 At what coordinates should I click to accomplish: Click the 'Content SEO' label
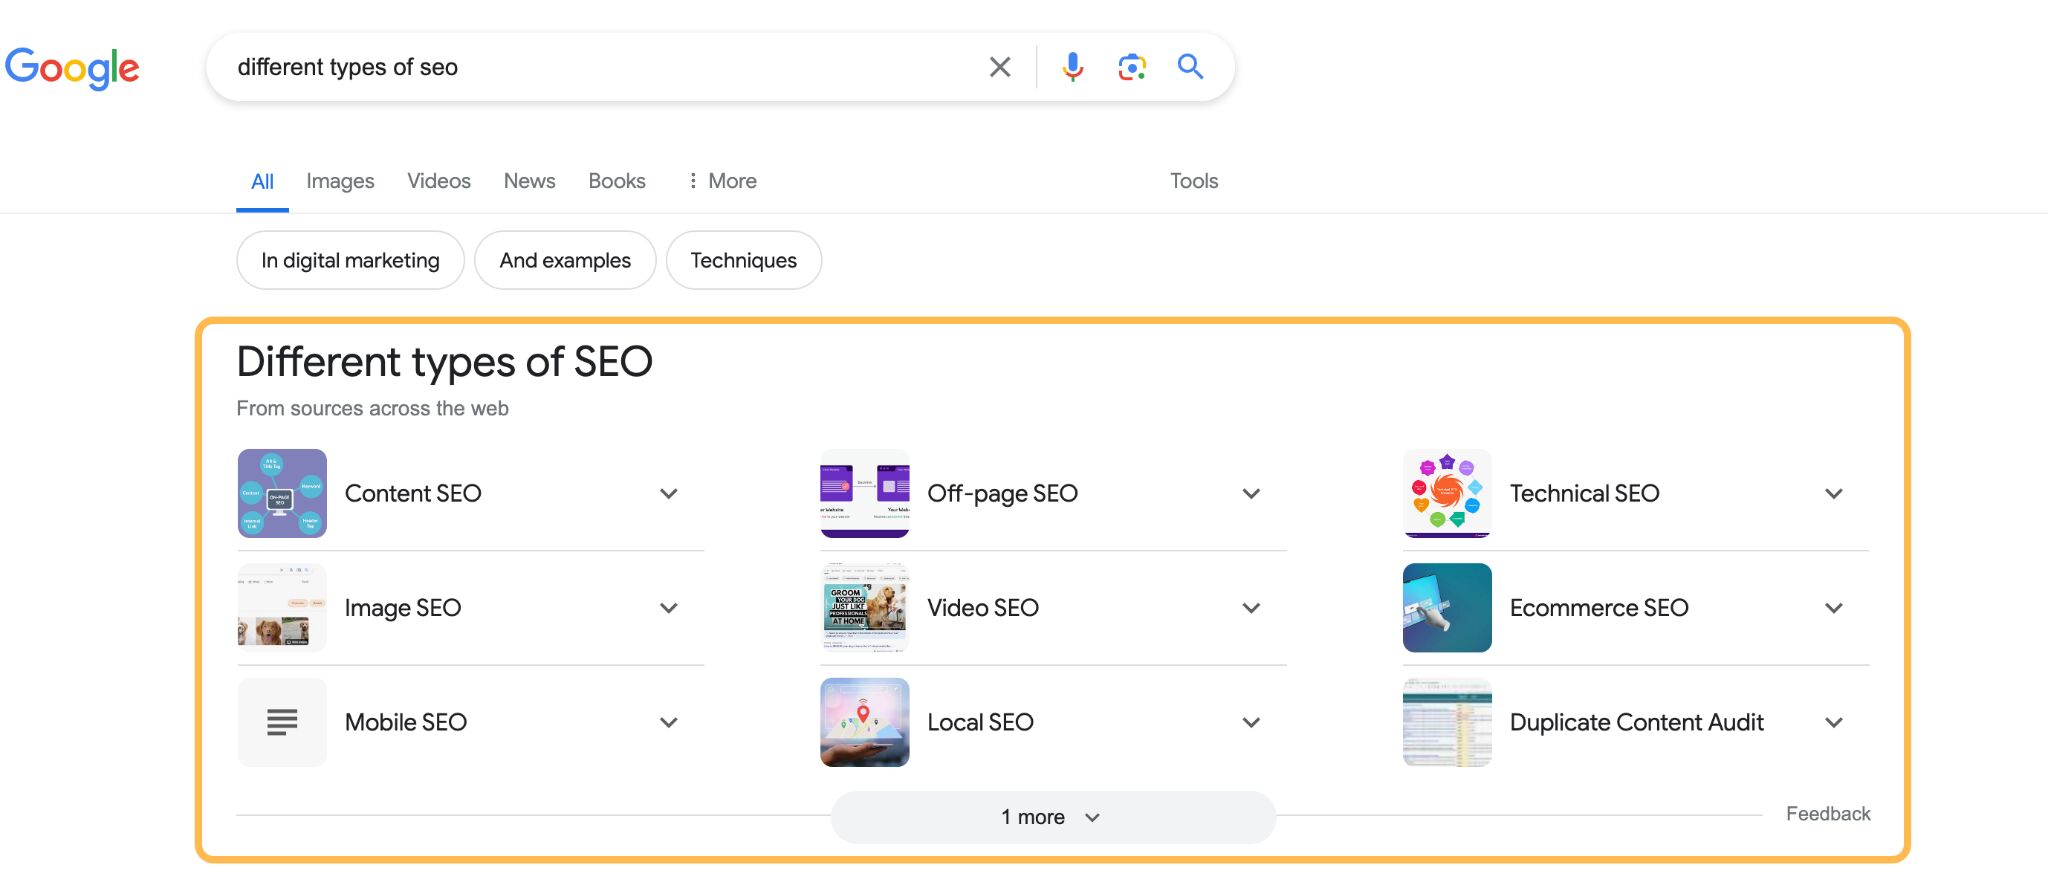(413, 493)
